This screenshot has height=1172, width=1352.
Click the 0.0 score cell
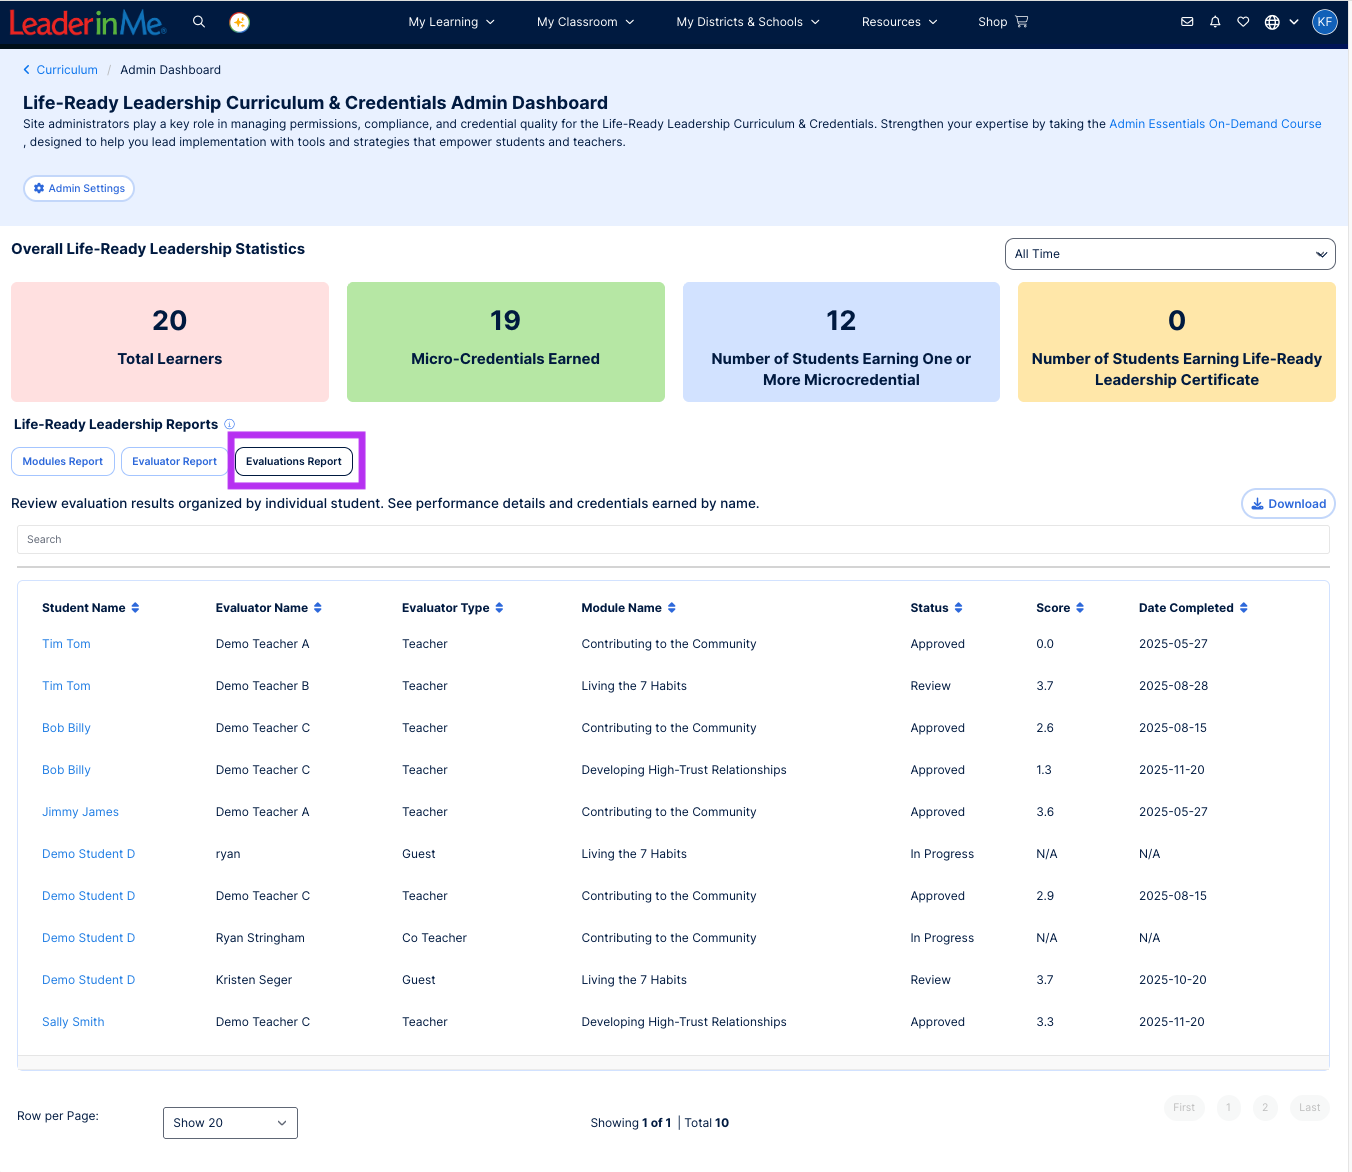pyautogui.click(x=1045, y=644)
